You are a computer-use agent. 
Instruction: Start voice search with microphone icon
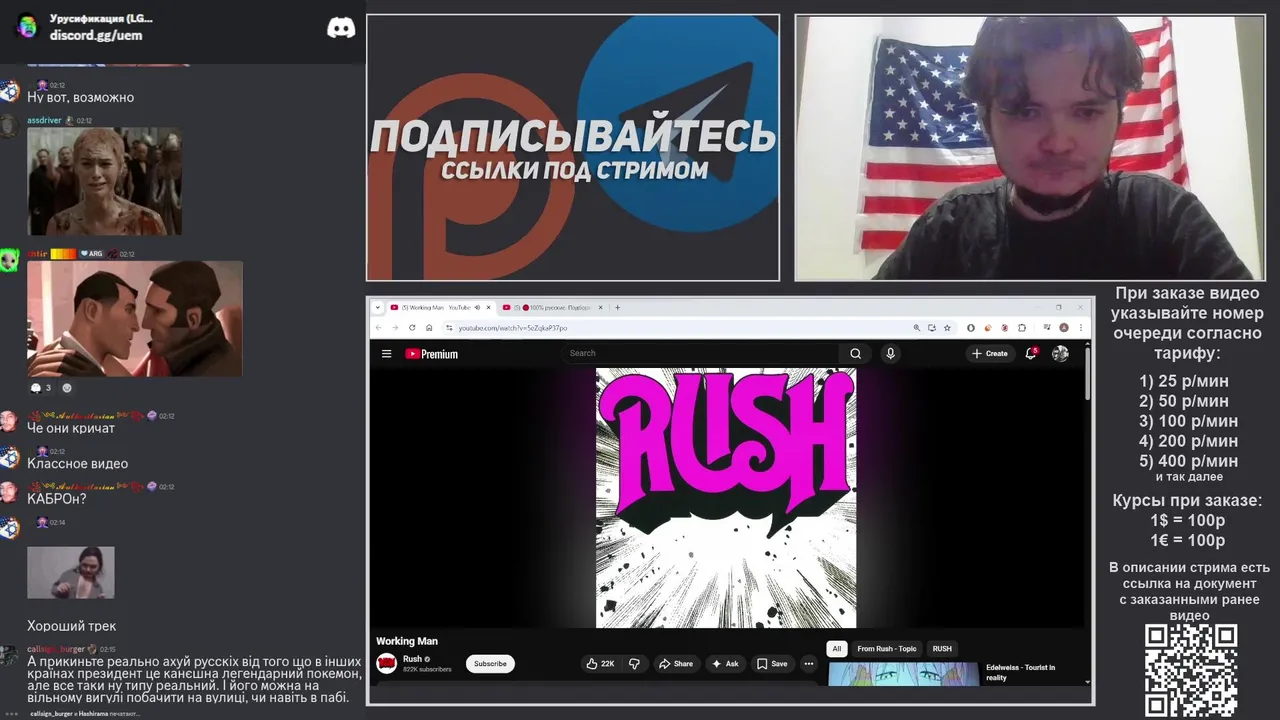coord(890,353)
